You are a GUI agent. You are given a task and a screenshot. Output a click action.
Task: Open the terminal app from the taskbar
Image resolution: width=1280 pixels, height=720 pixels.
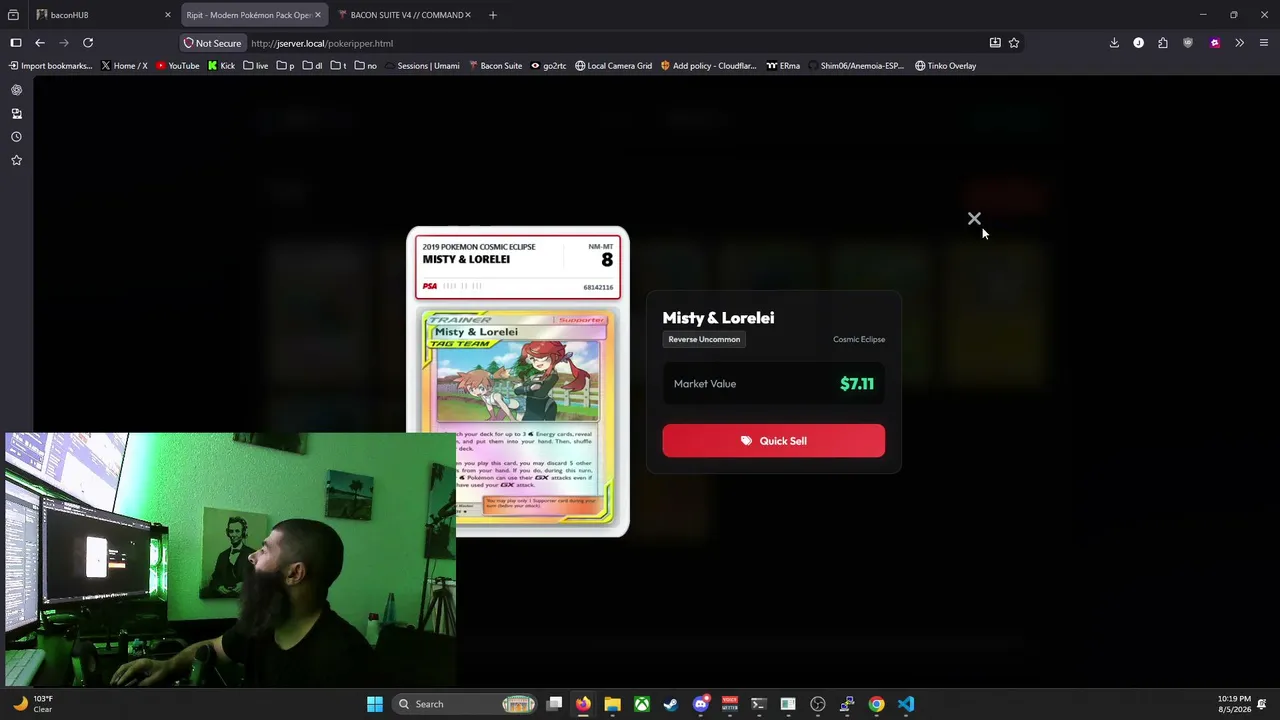pos(759,704)
